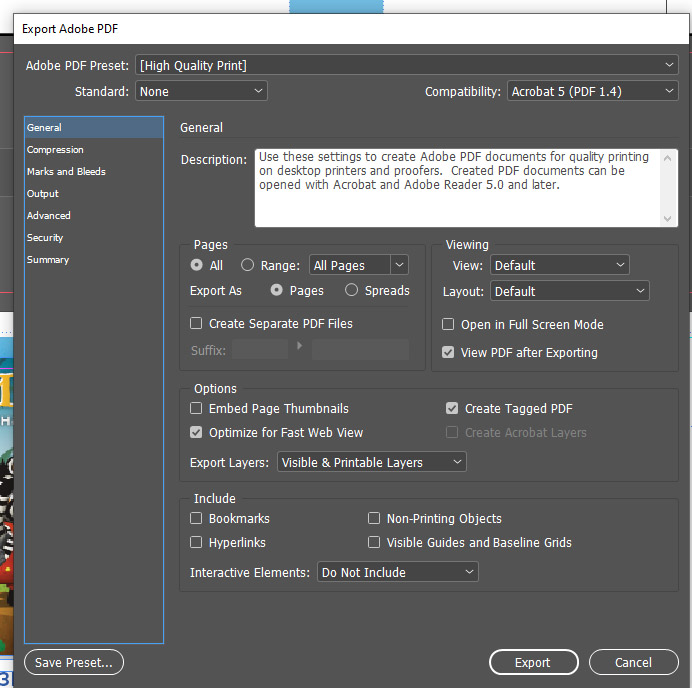Open the Compatibility dropdown

(x=592, y=91)
